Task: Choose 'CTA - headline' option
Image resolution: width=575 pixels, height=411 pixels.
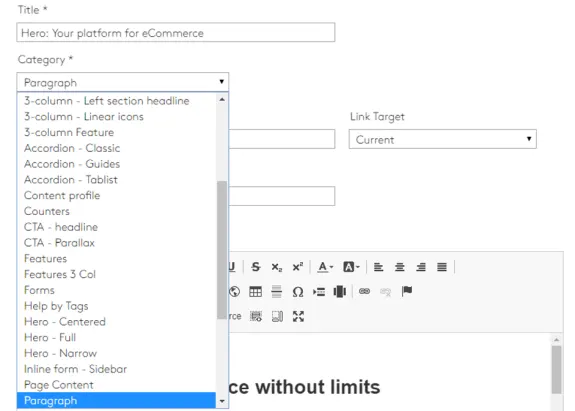Action: [x=117, y=227]
